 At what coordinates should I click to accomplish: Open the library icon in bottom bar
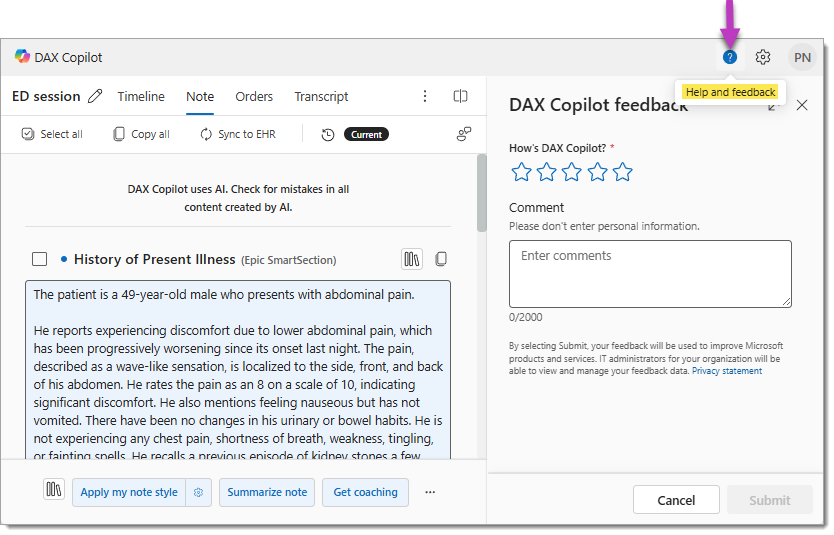pyautogui.click(x=54, y=489)
